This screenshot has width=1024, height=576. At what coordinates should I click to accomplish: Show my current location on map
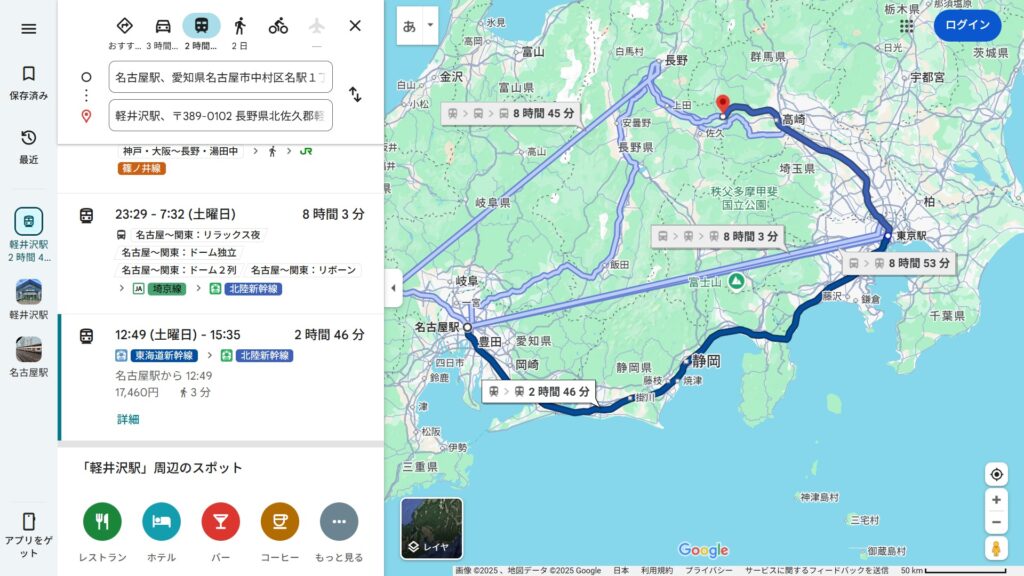(996, 474)
